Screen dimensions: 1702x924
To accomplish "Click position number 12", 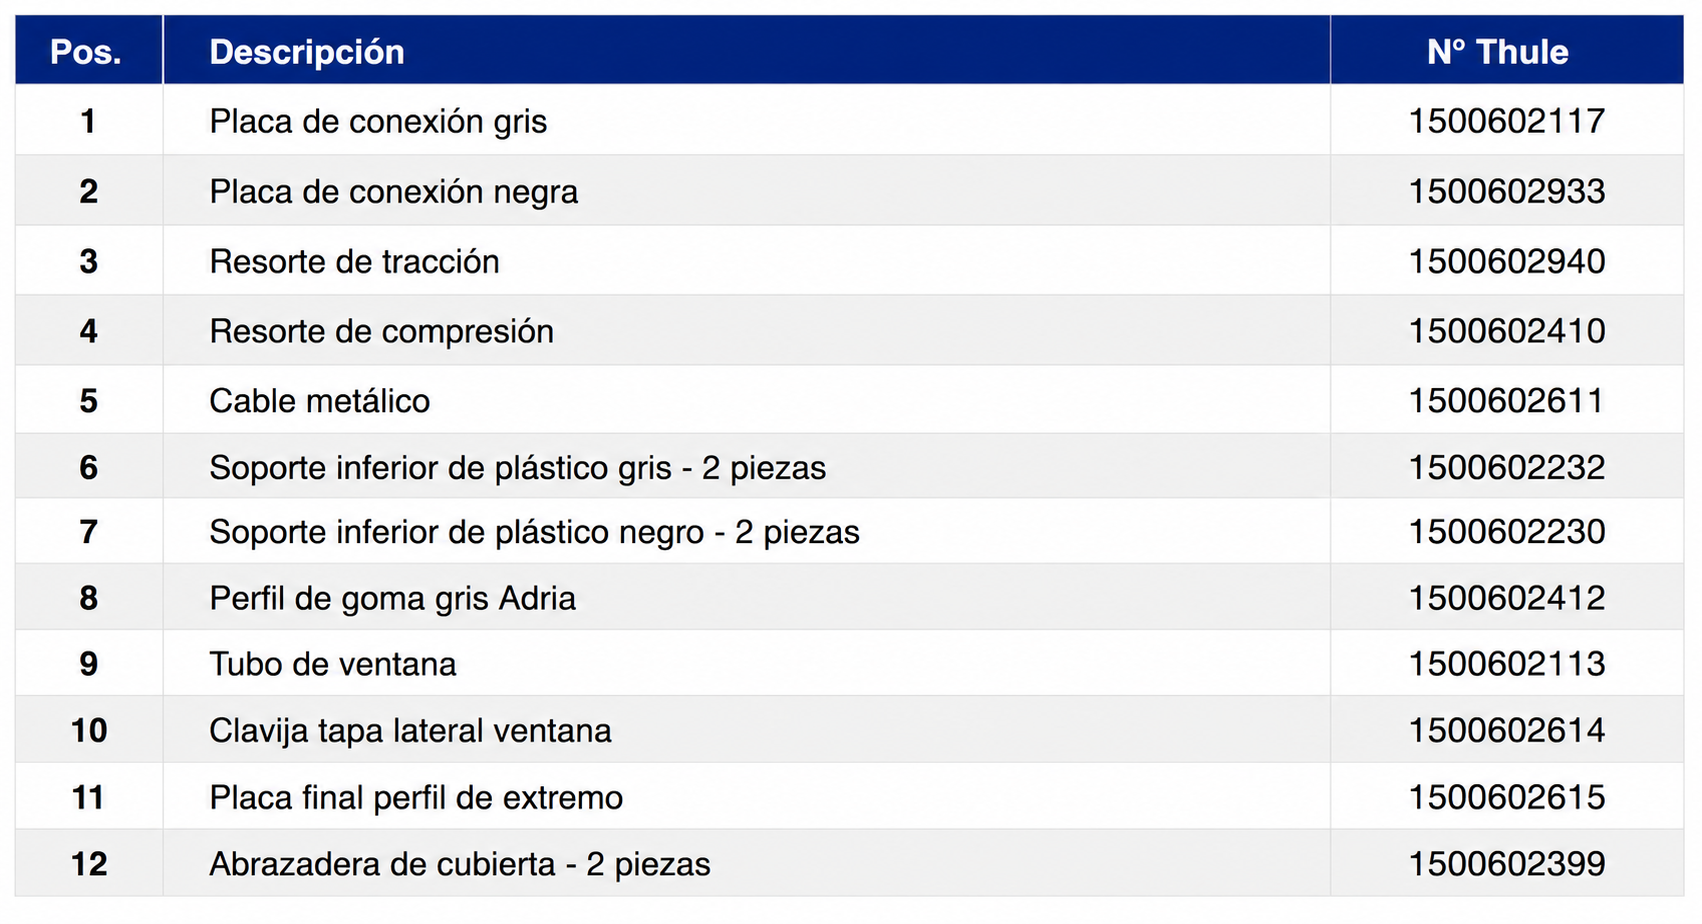I will coord(89,863).
